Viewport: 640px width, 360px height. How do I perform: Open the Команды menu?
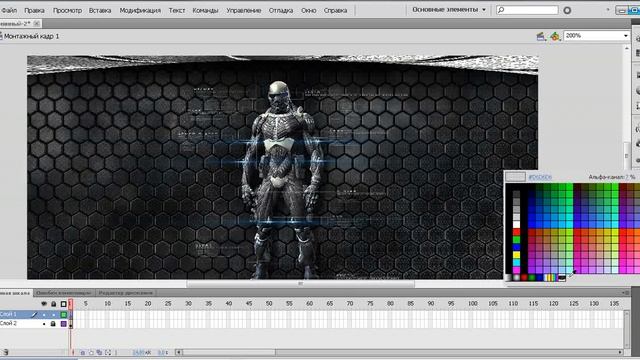coord(205,10)
